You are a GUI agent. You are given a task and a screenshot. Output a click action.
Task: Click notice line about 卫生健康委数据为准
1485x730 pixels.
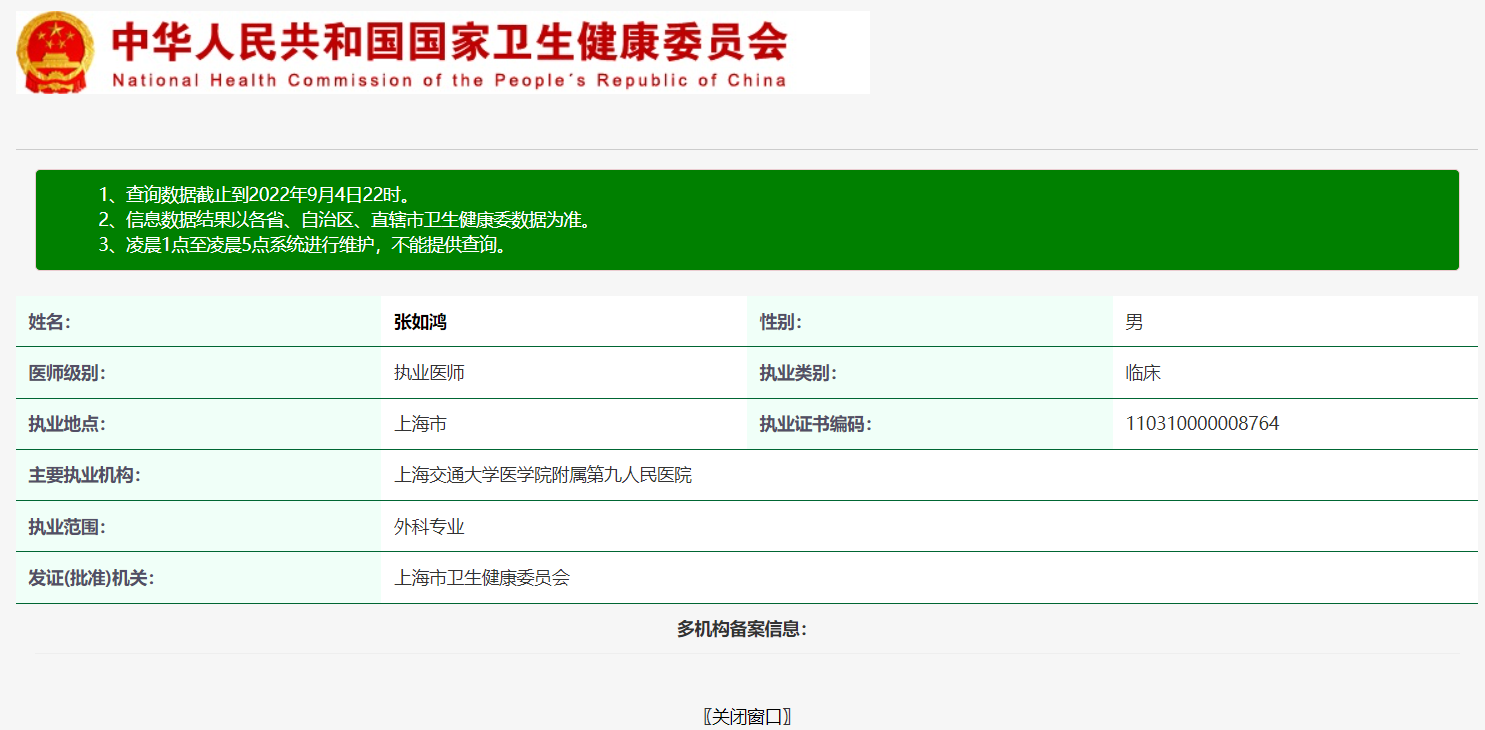pyautogui.click(x=346, y=220)
